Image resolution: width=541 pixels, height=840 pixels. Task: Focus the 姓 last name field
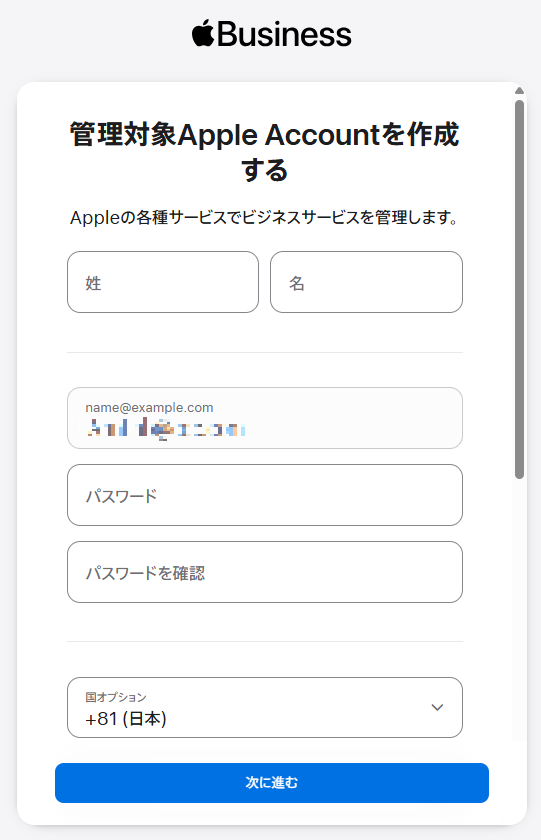pyautogui.click(x=163, y=282)
